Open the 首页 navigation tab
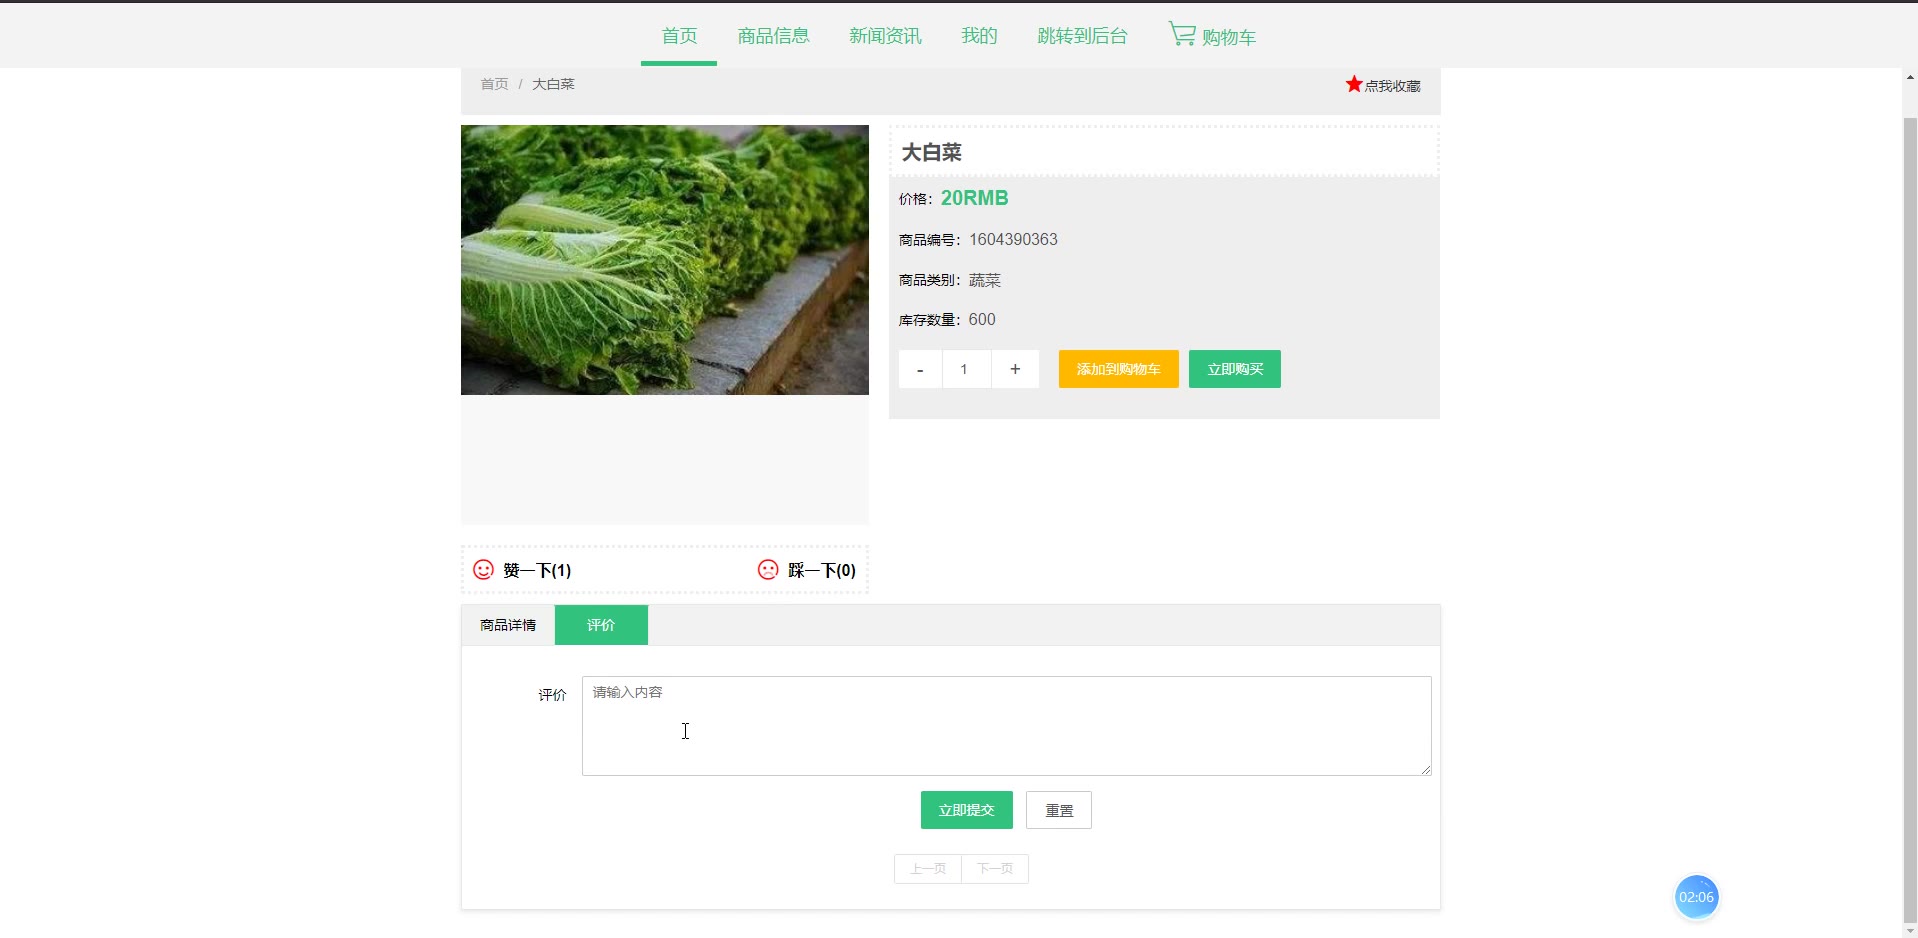Screen dimensions: 1918x938 pyautogui.click(x=679, y=36)
